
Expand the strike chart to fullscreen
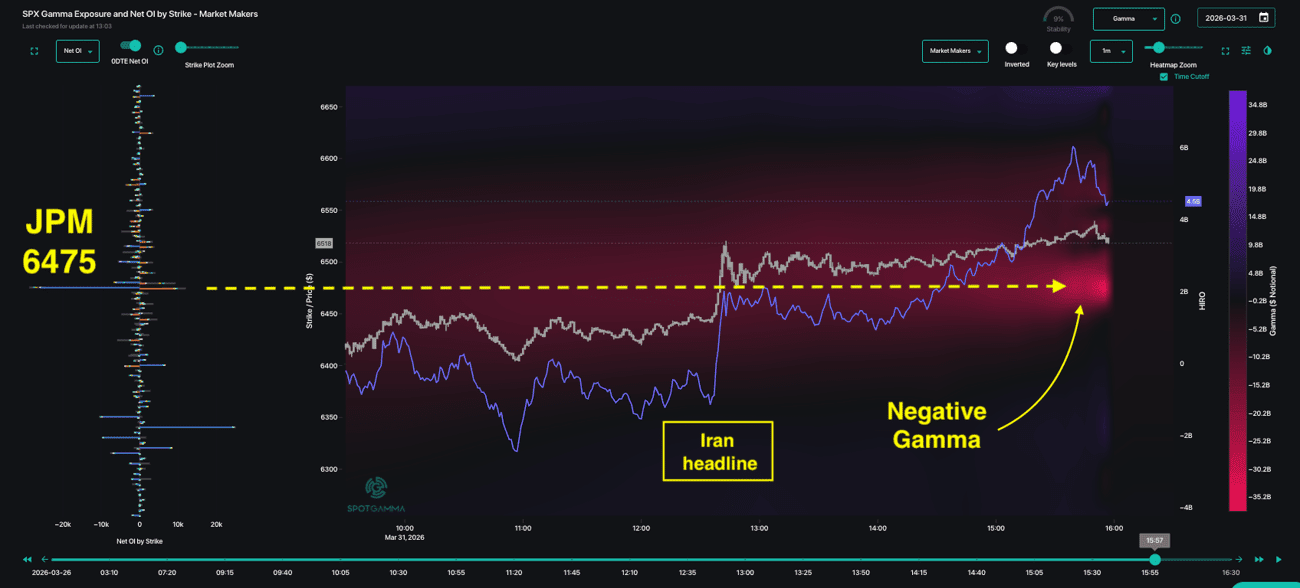coord(34,51)
